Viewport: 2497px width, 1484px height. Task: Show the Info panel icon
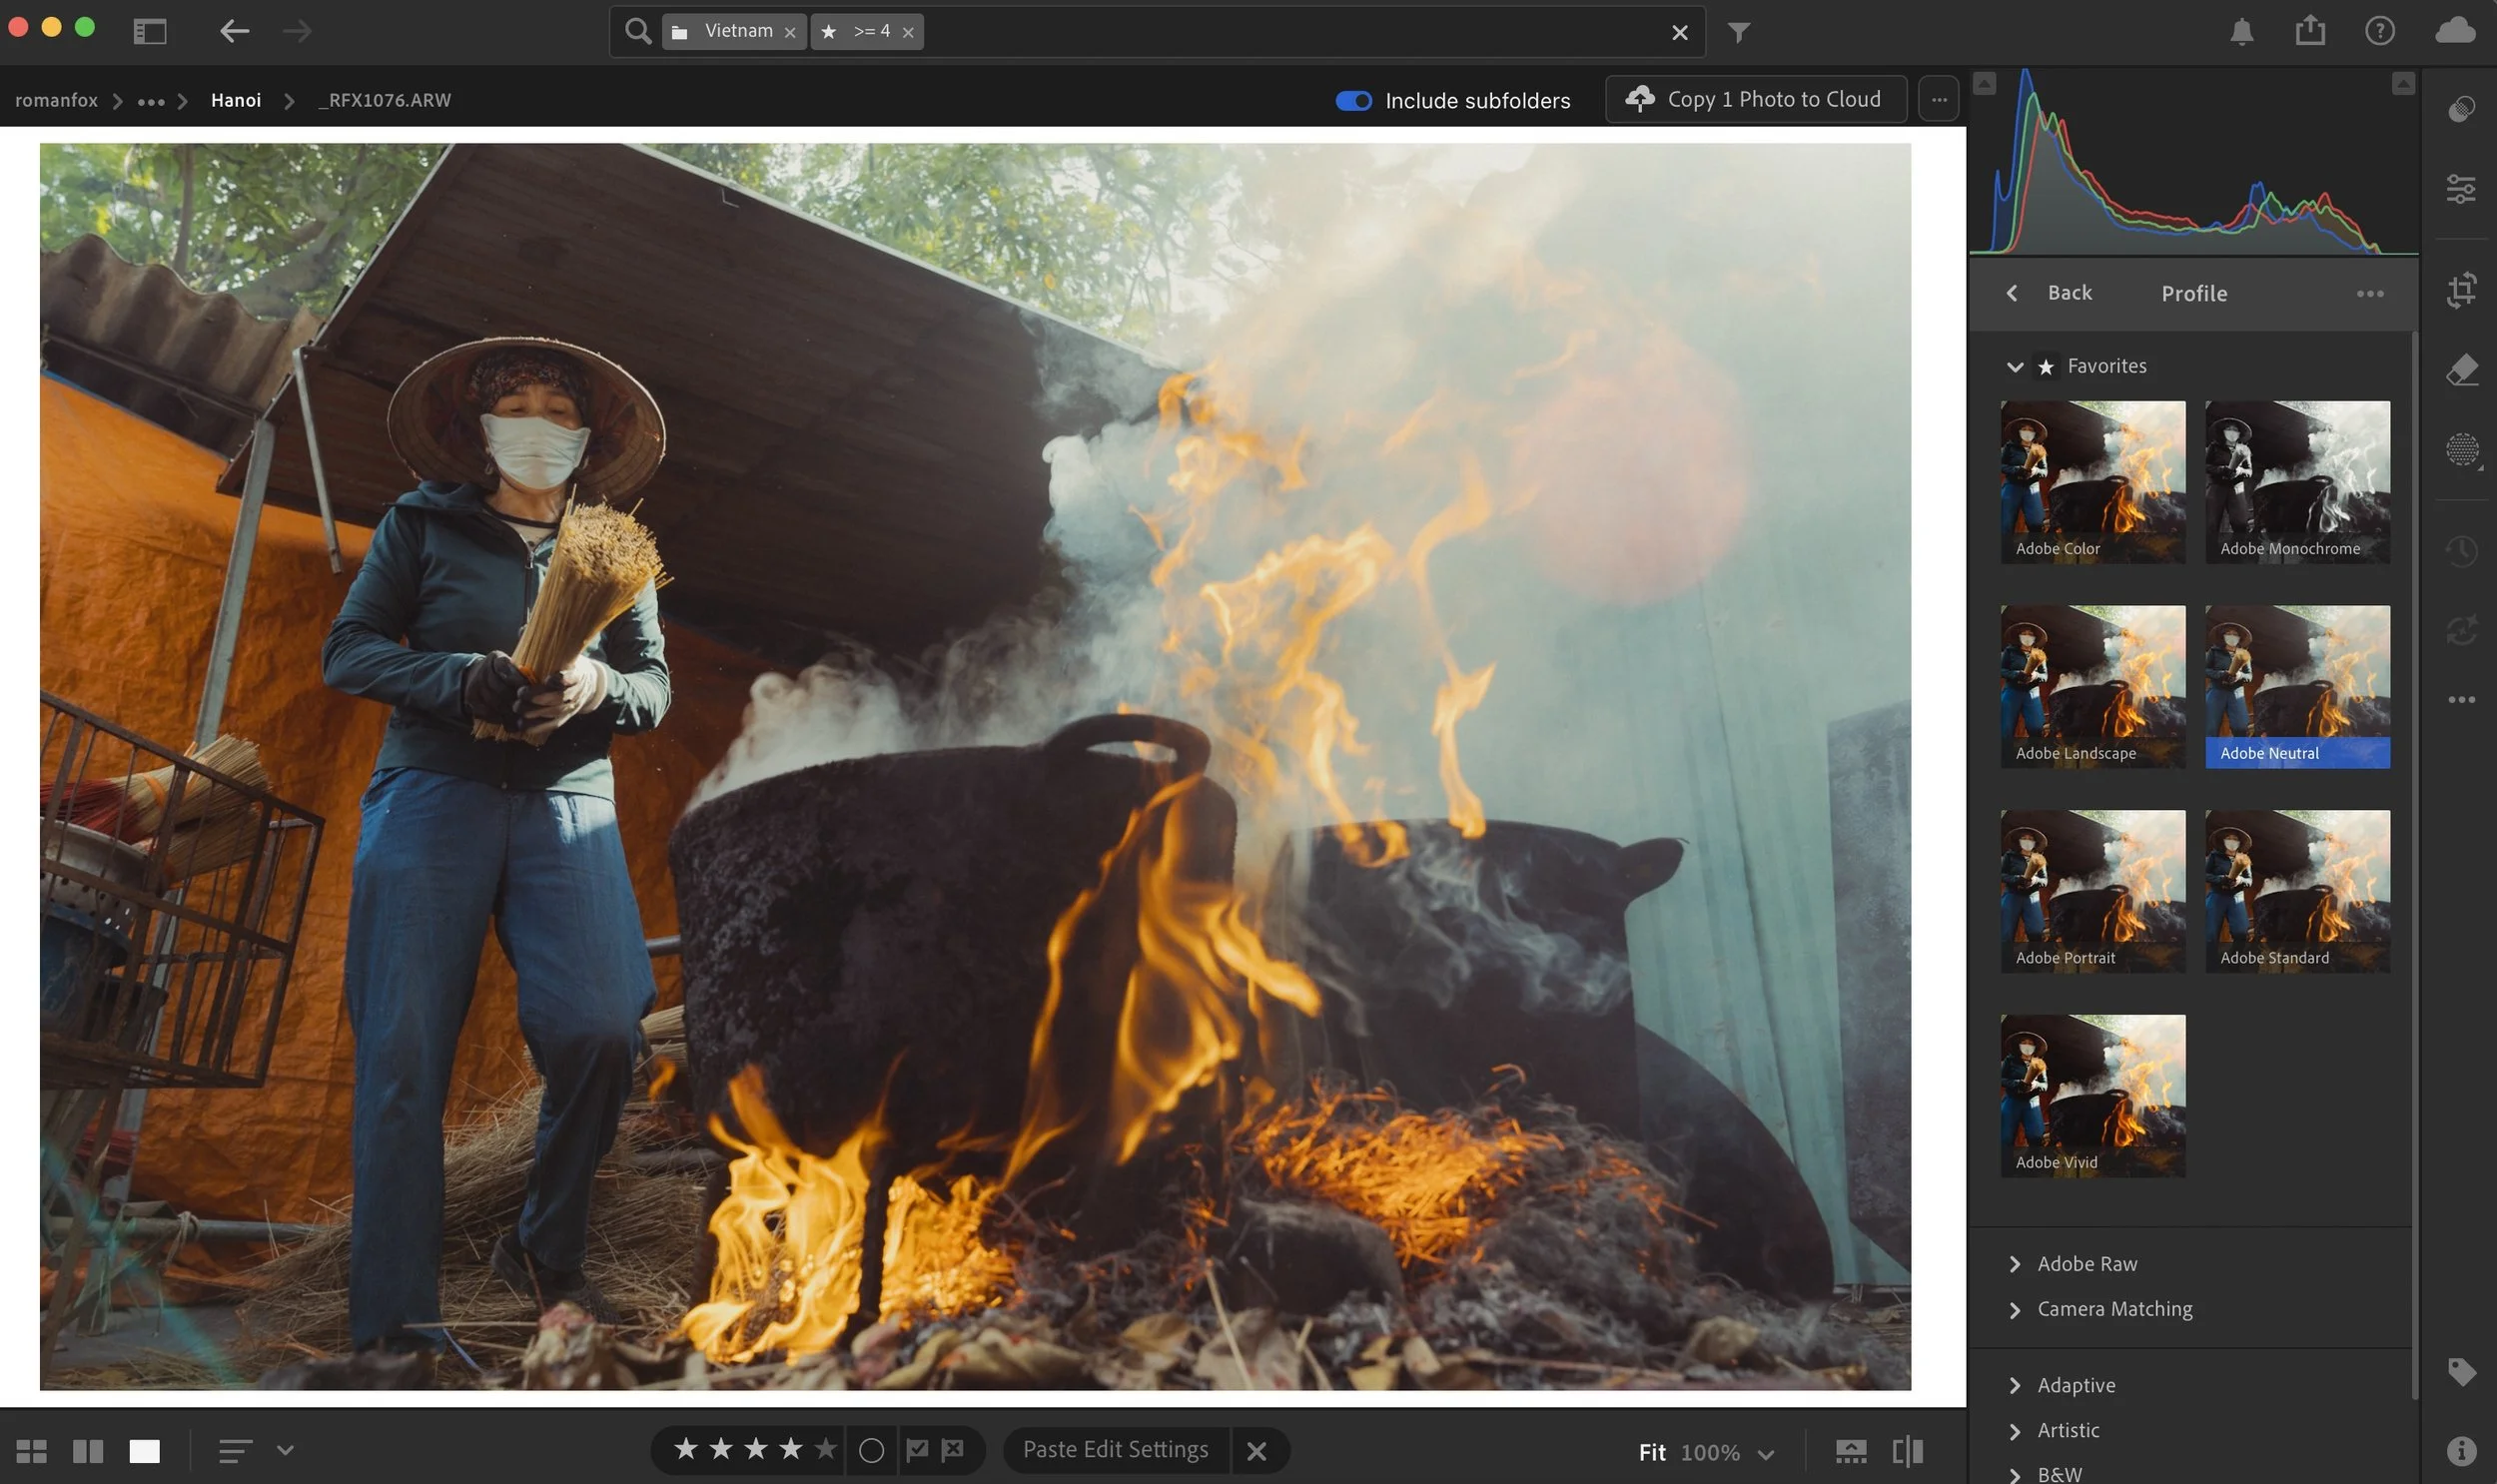[2461, 1450]
